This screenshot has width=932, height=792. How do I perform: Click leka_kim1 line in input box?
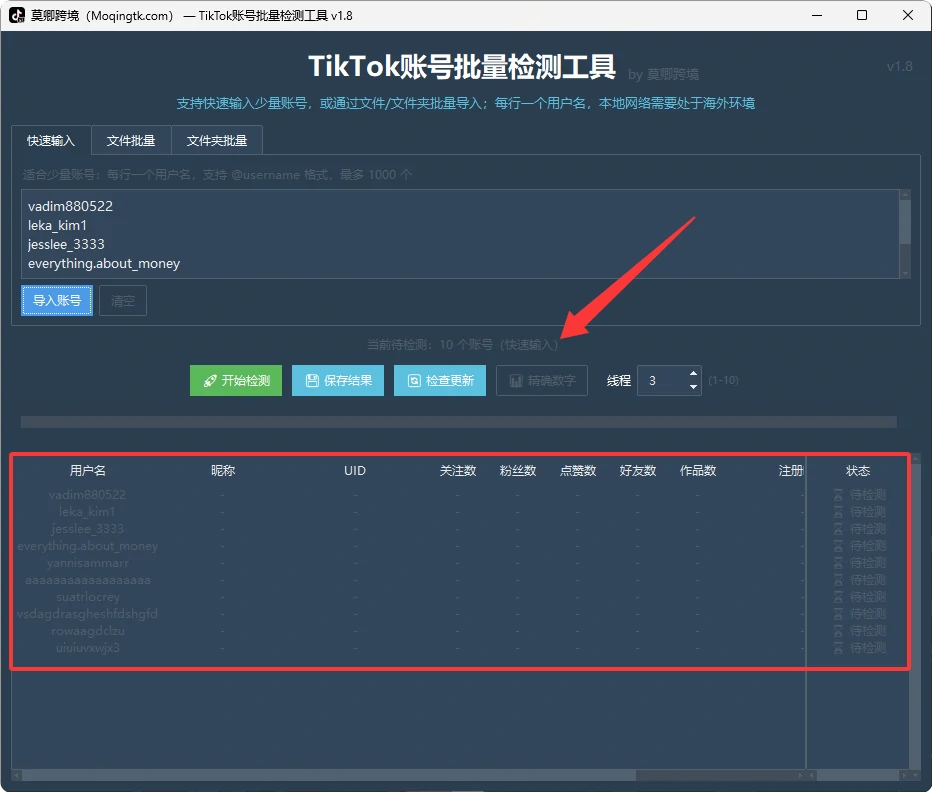point(58,225)
